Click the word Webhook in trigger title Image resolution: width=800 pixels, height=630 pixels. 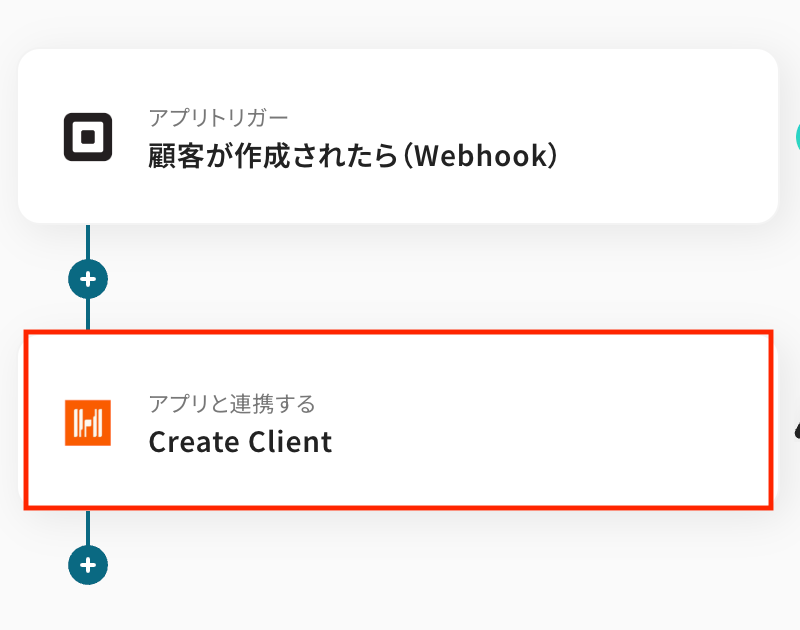(x=480, y=156)
